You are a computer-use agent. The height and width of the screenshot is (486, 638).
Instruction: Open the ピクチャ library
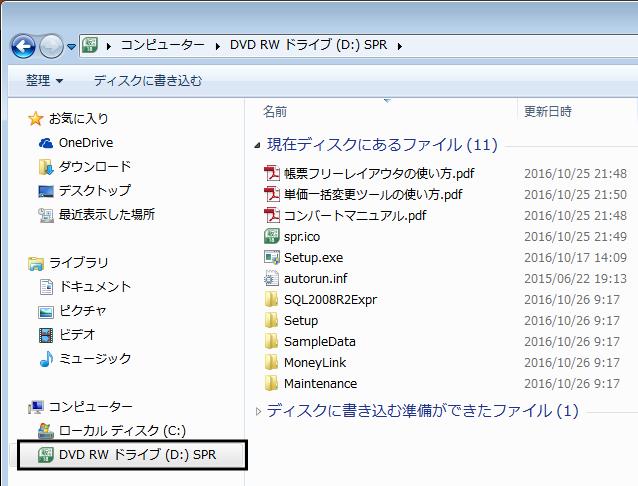[x=83, y=311]
